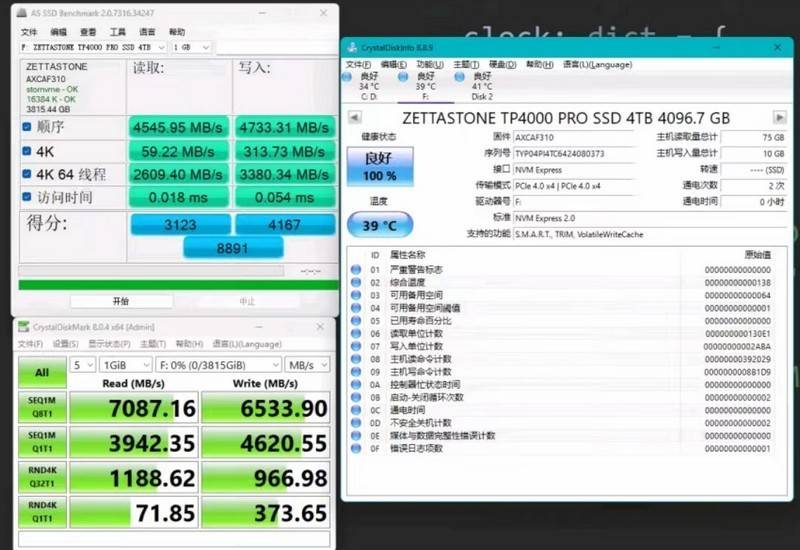Run the RND4K Q32T1 test
Image resolution: width=800 pixels, height=550 pixels.
click(x=42, y=477)
